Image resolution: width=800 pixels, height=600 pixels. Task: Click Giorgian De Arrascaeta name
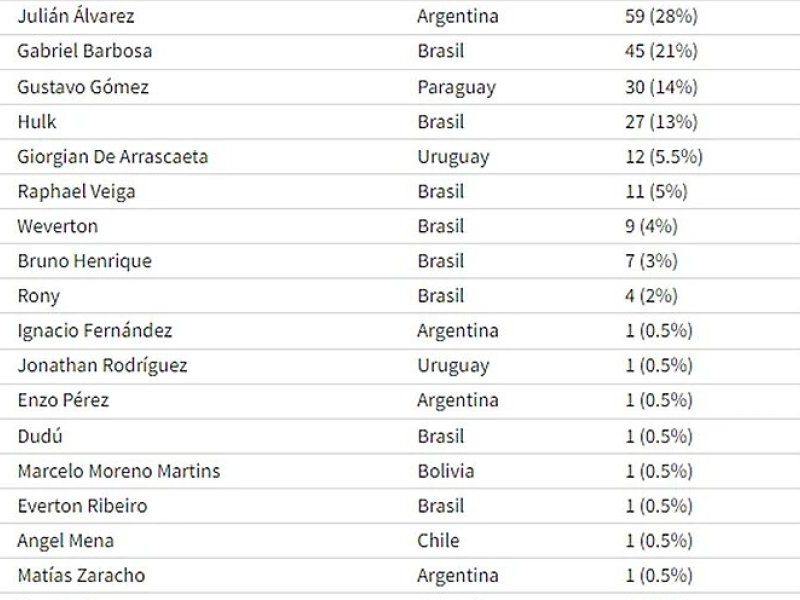(113, 157)
